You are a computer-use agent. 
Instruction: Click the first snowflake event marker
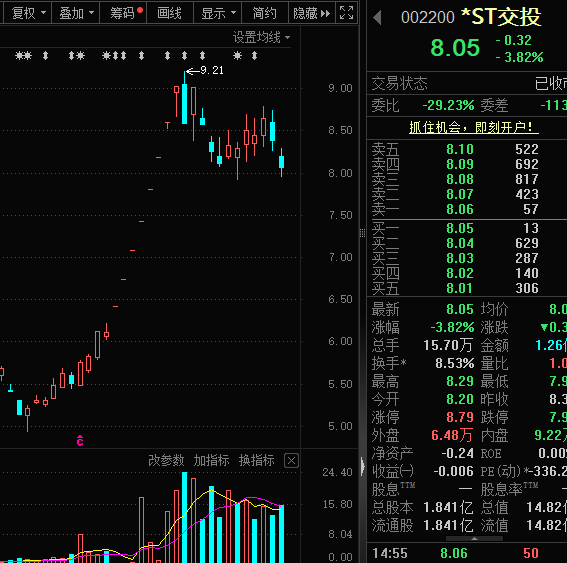(20, 56)
